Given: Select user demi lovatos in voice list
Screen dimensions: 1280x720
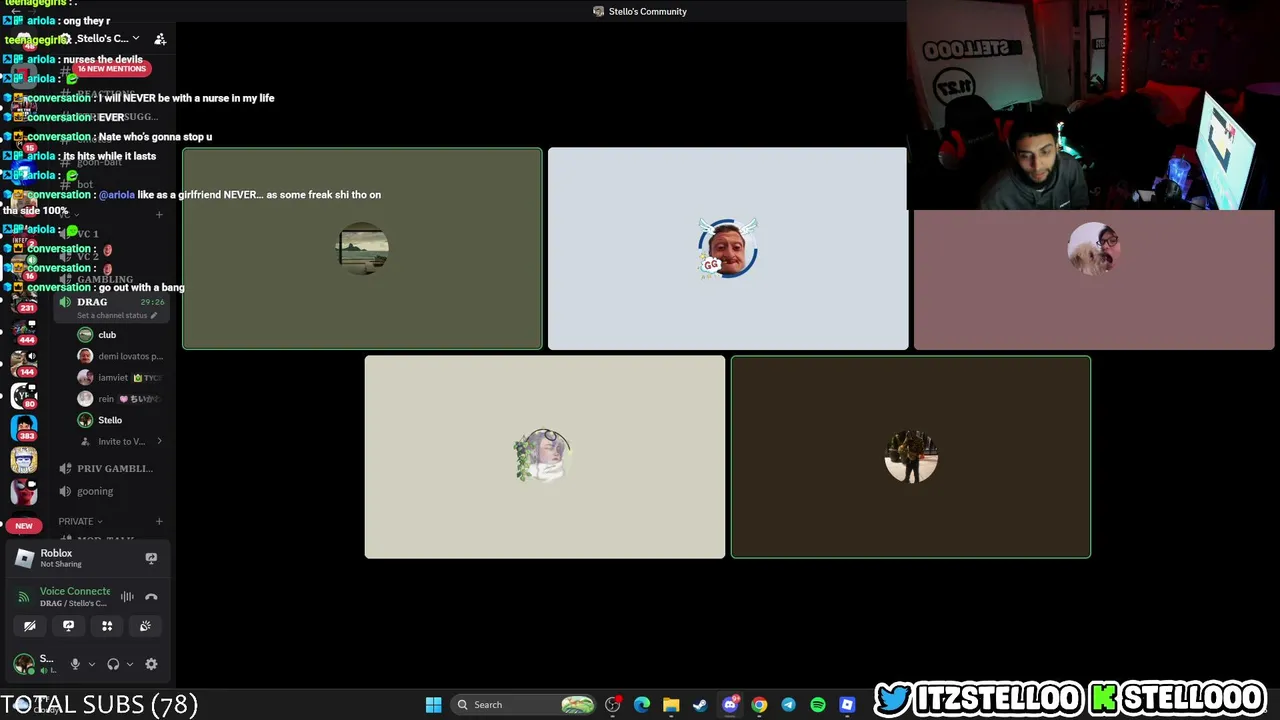Looking at the screenshot, I should (x=120, y=356).
